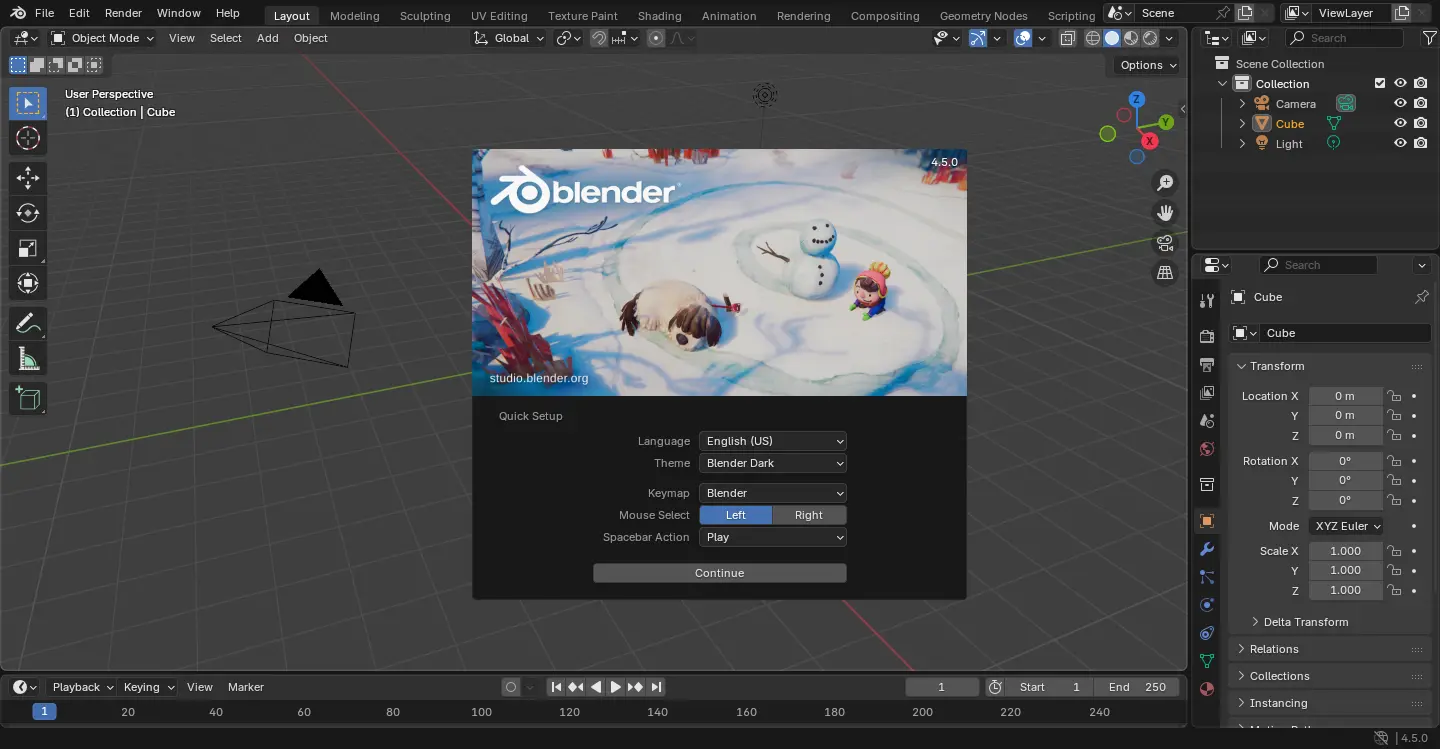
Task: Click play animation in the timeline
Action: point(616,687)
